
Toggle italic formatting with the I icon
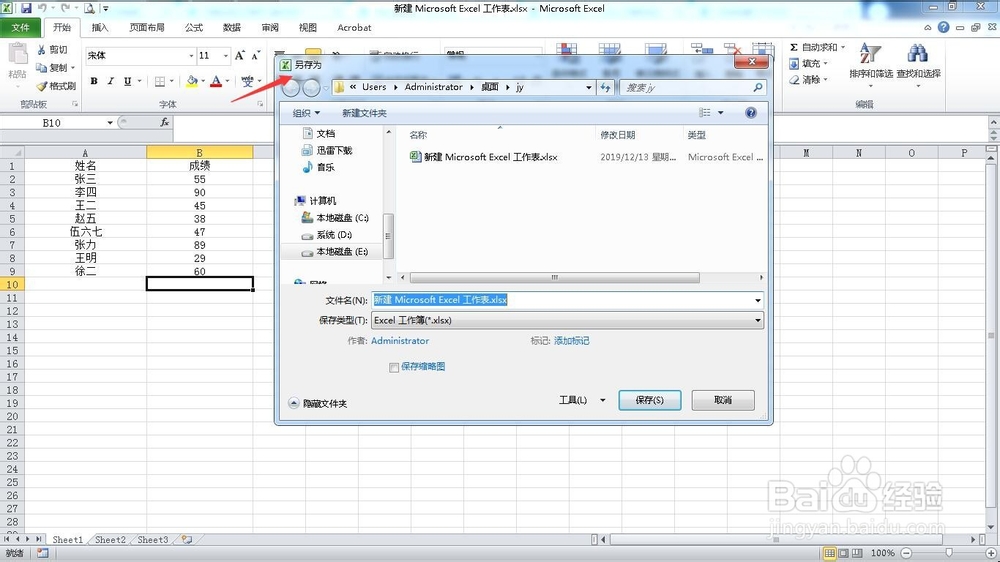[x=110, y=81]
